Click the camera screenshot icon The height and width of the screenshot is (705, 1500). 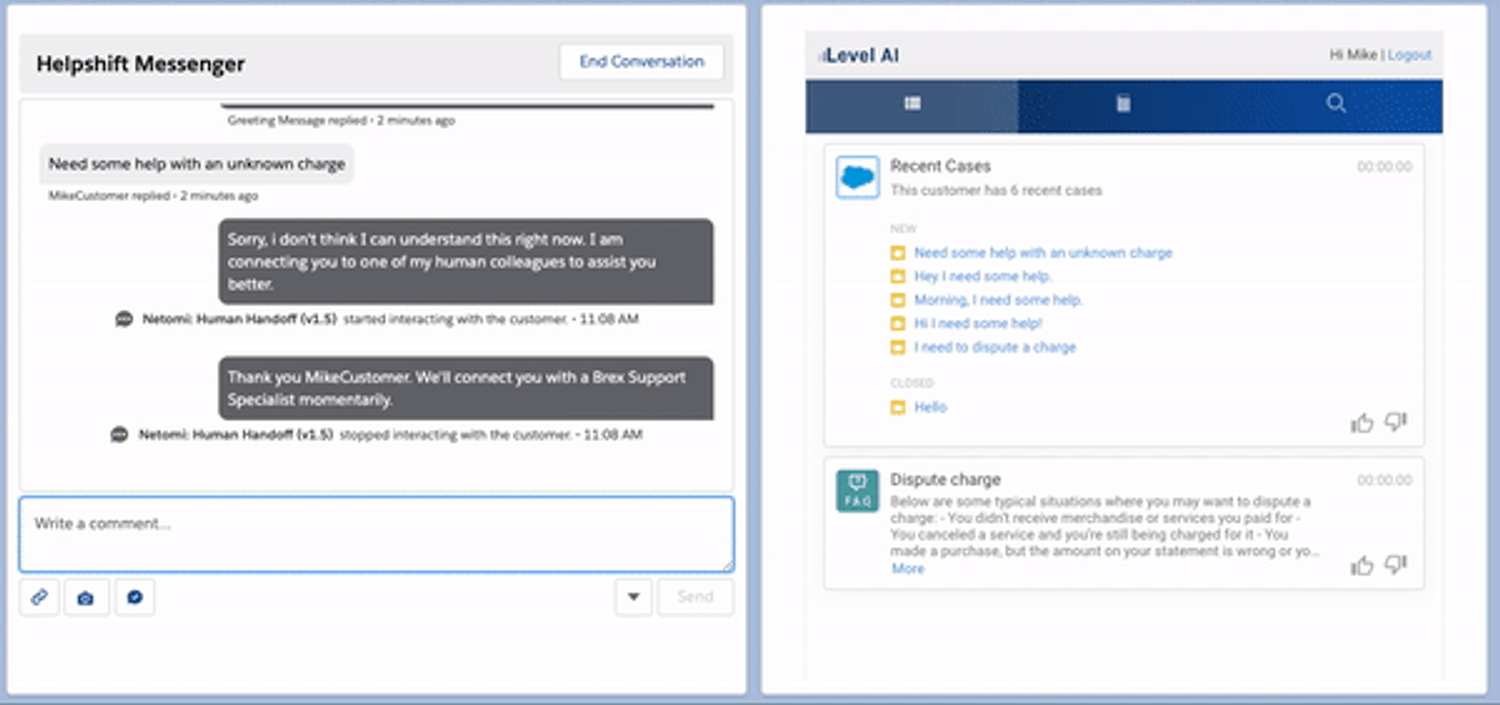point(86,597)
